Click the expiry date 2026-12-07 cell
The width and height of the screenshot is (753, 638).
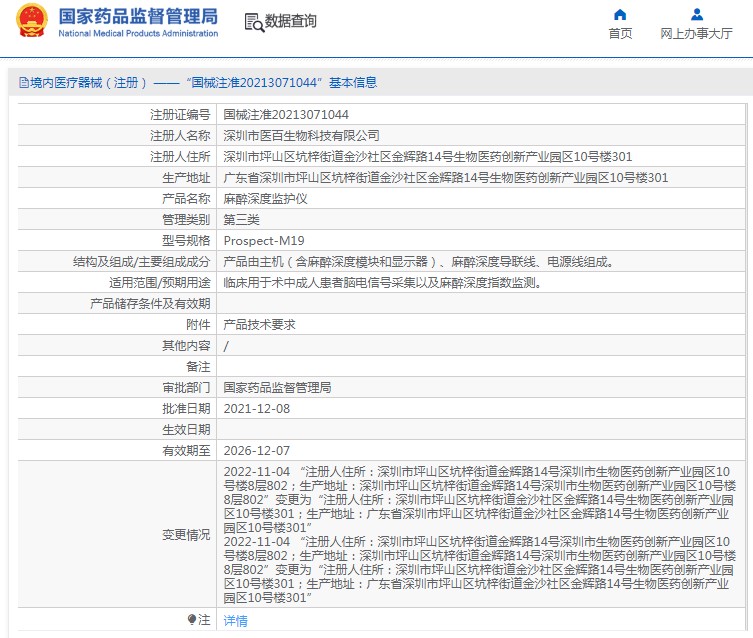click(256, 451)
